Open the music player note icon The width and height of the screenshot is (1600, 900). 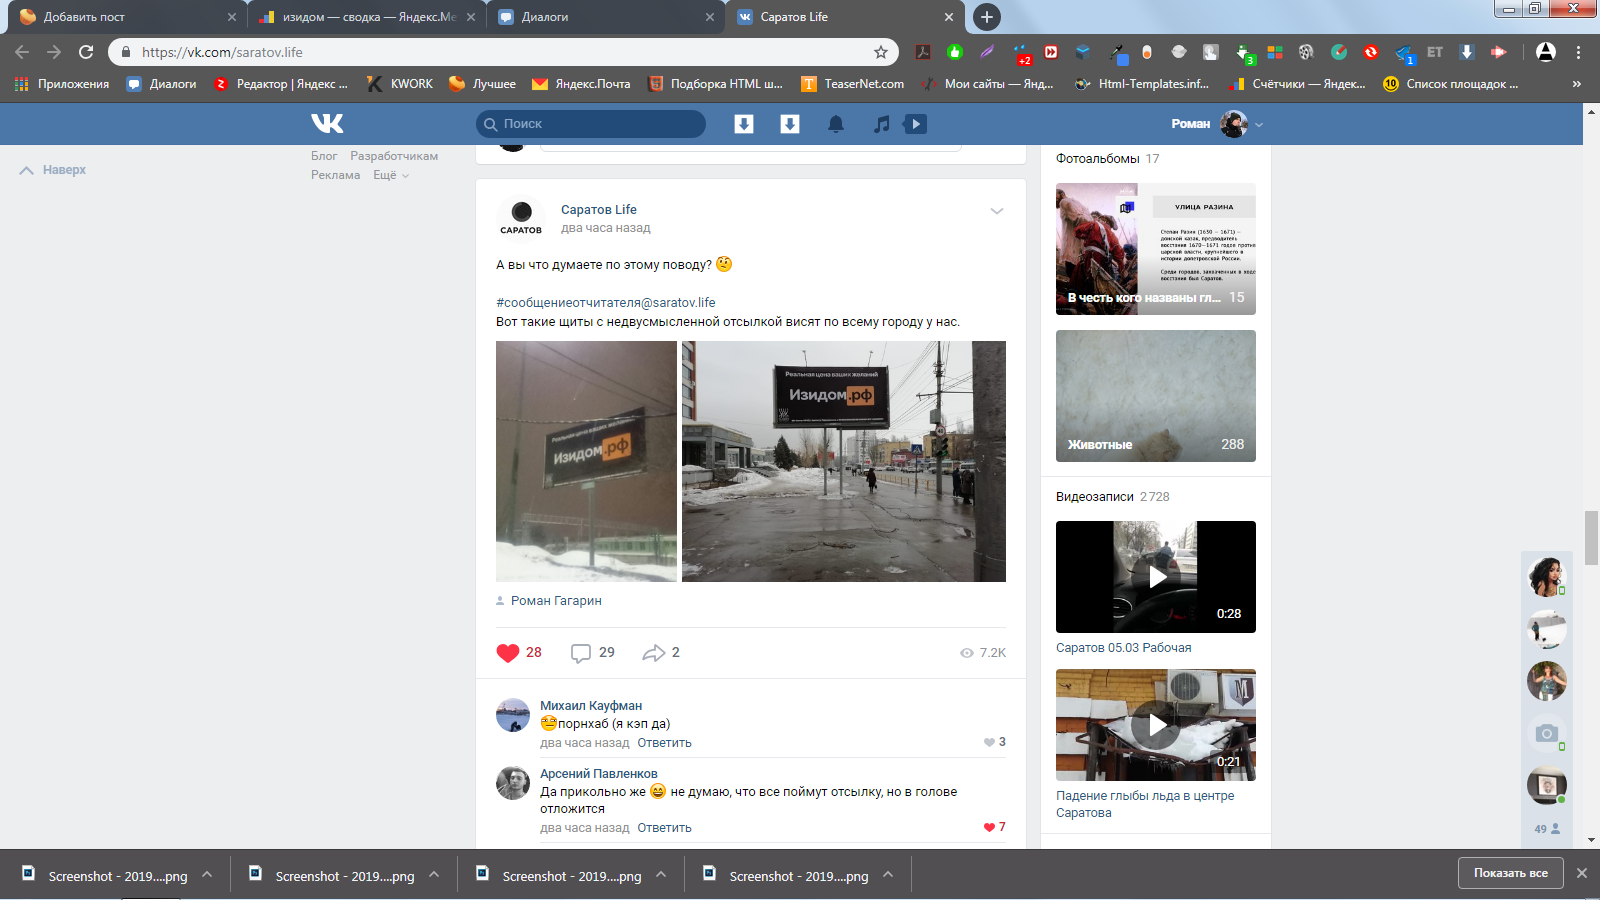click(881, 124)
